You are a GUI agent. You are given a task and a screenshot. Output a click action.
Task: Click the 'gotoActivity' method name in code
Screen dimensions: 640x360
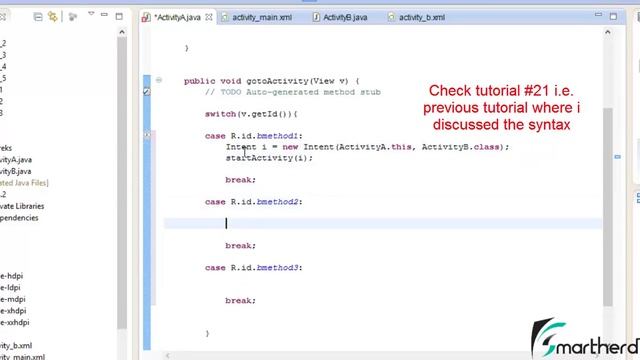point(277,81)
